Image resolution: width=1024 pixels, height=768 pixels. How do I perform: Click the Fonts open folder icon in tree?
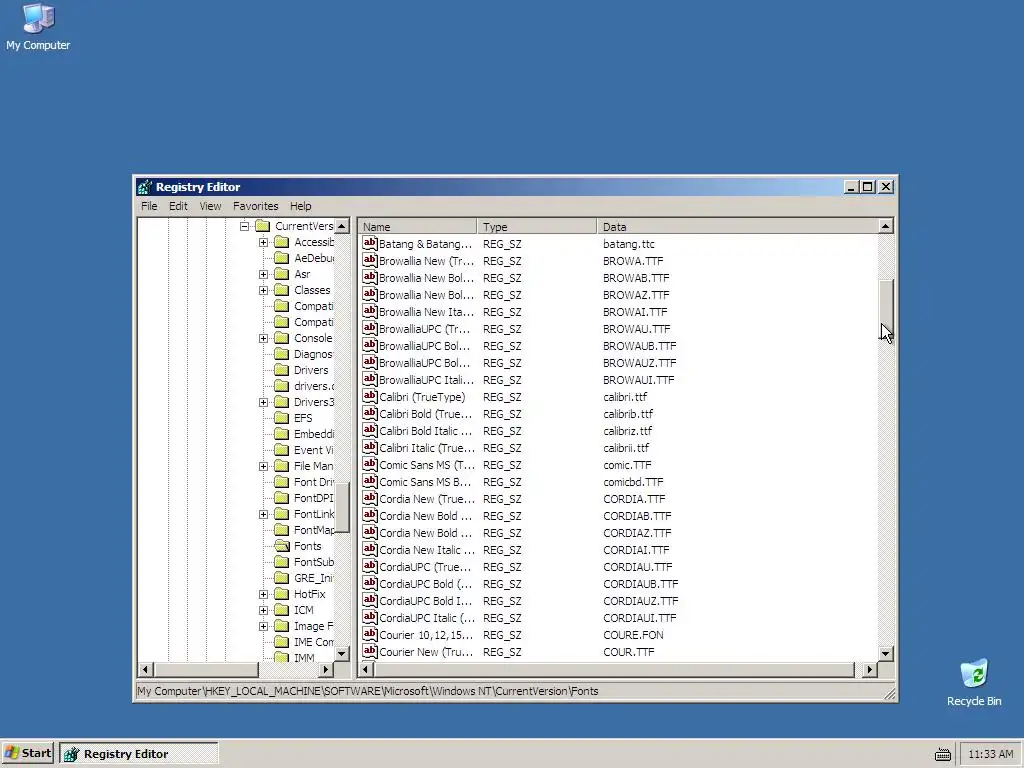click(281, 545)
